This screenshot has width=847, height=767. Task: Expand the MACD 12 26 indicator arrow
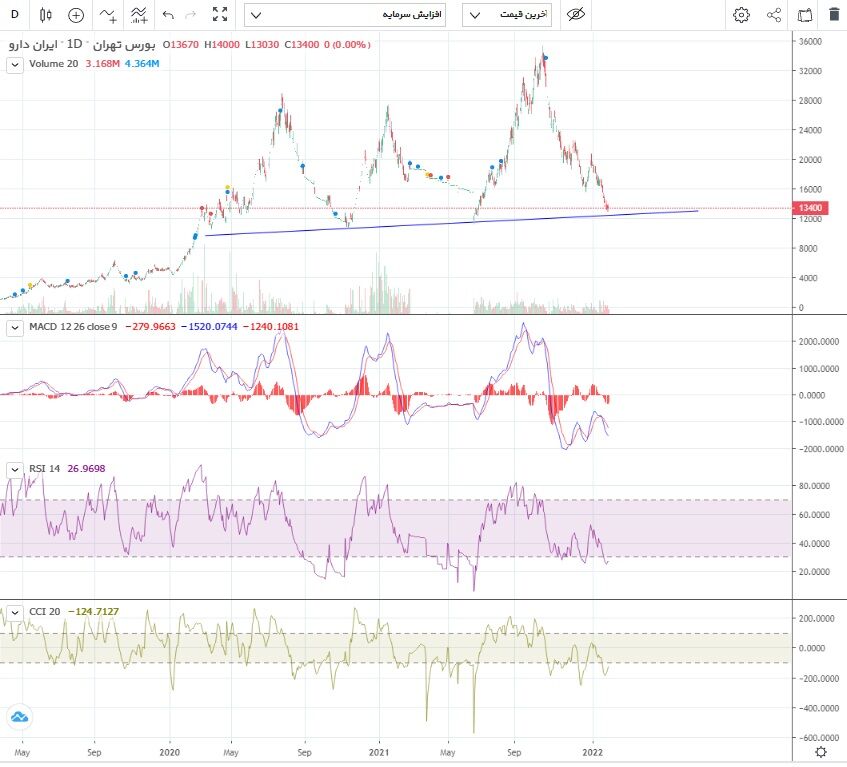(x=14, y=327)
